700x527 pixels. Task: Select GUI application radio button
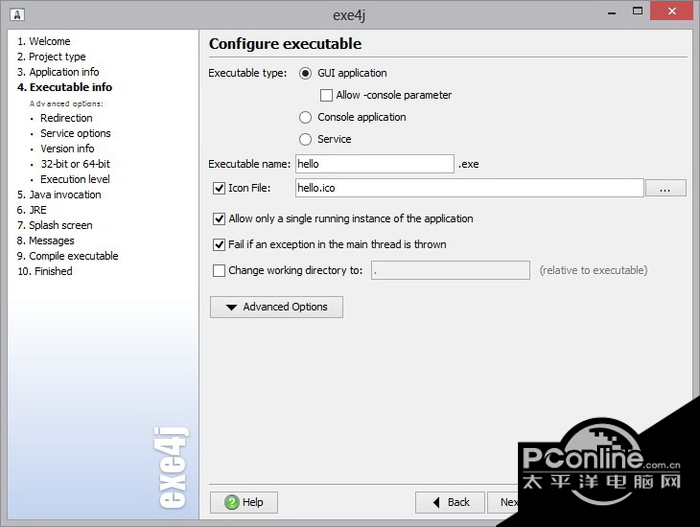[305, 73]
